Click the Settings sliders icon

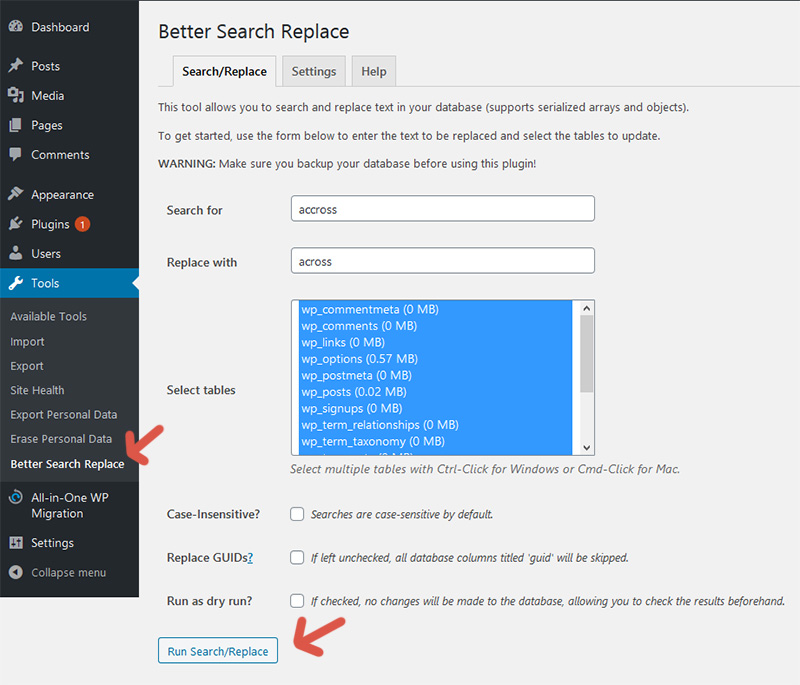pos(16,543)
